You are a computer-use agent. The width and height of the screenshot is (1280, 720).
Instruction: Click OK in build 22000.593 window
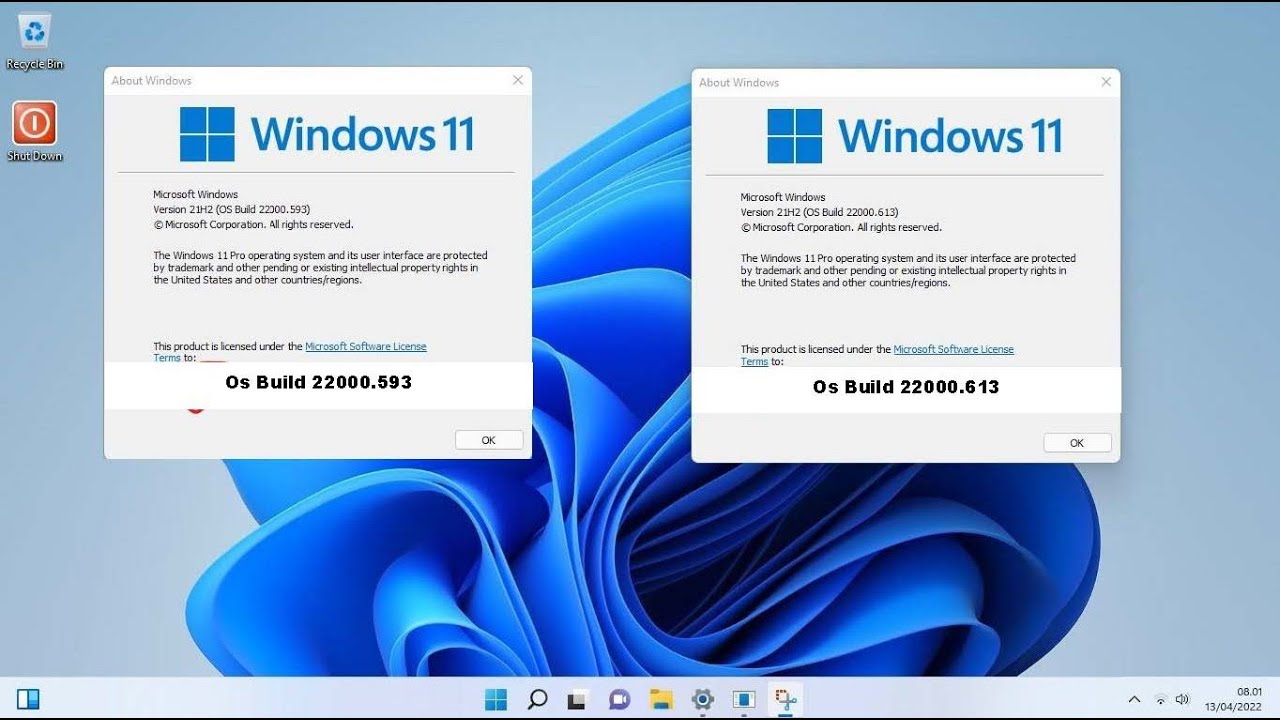tap(489, 440)
